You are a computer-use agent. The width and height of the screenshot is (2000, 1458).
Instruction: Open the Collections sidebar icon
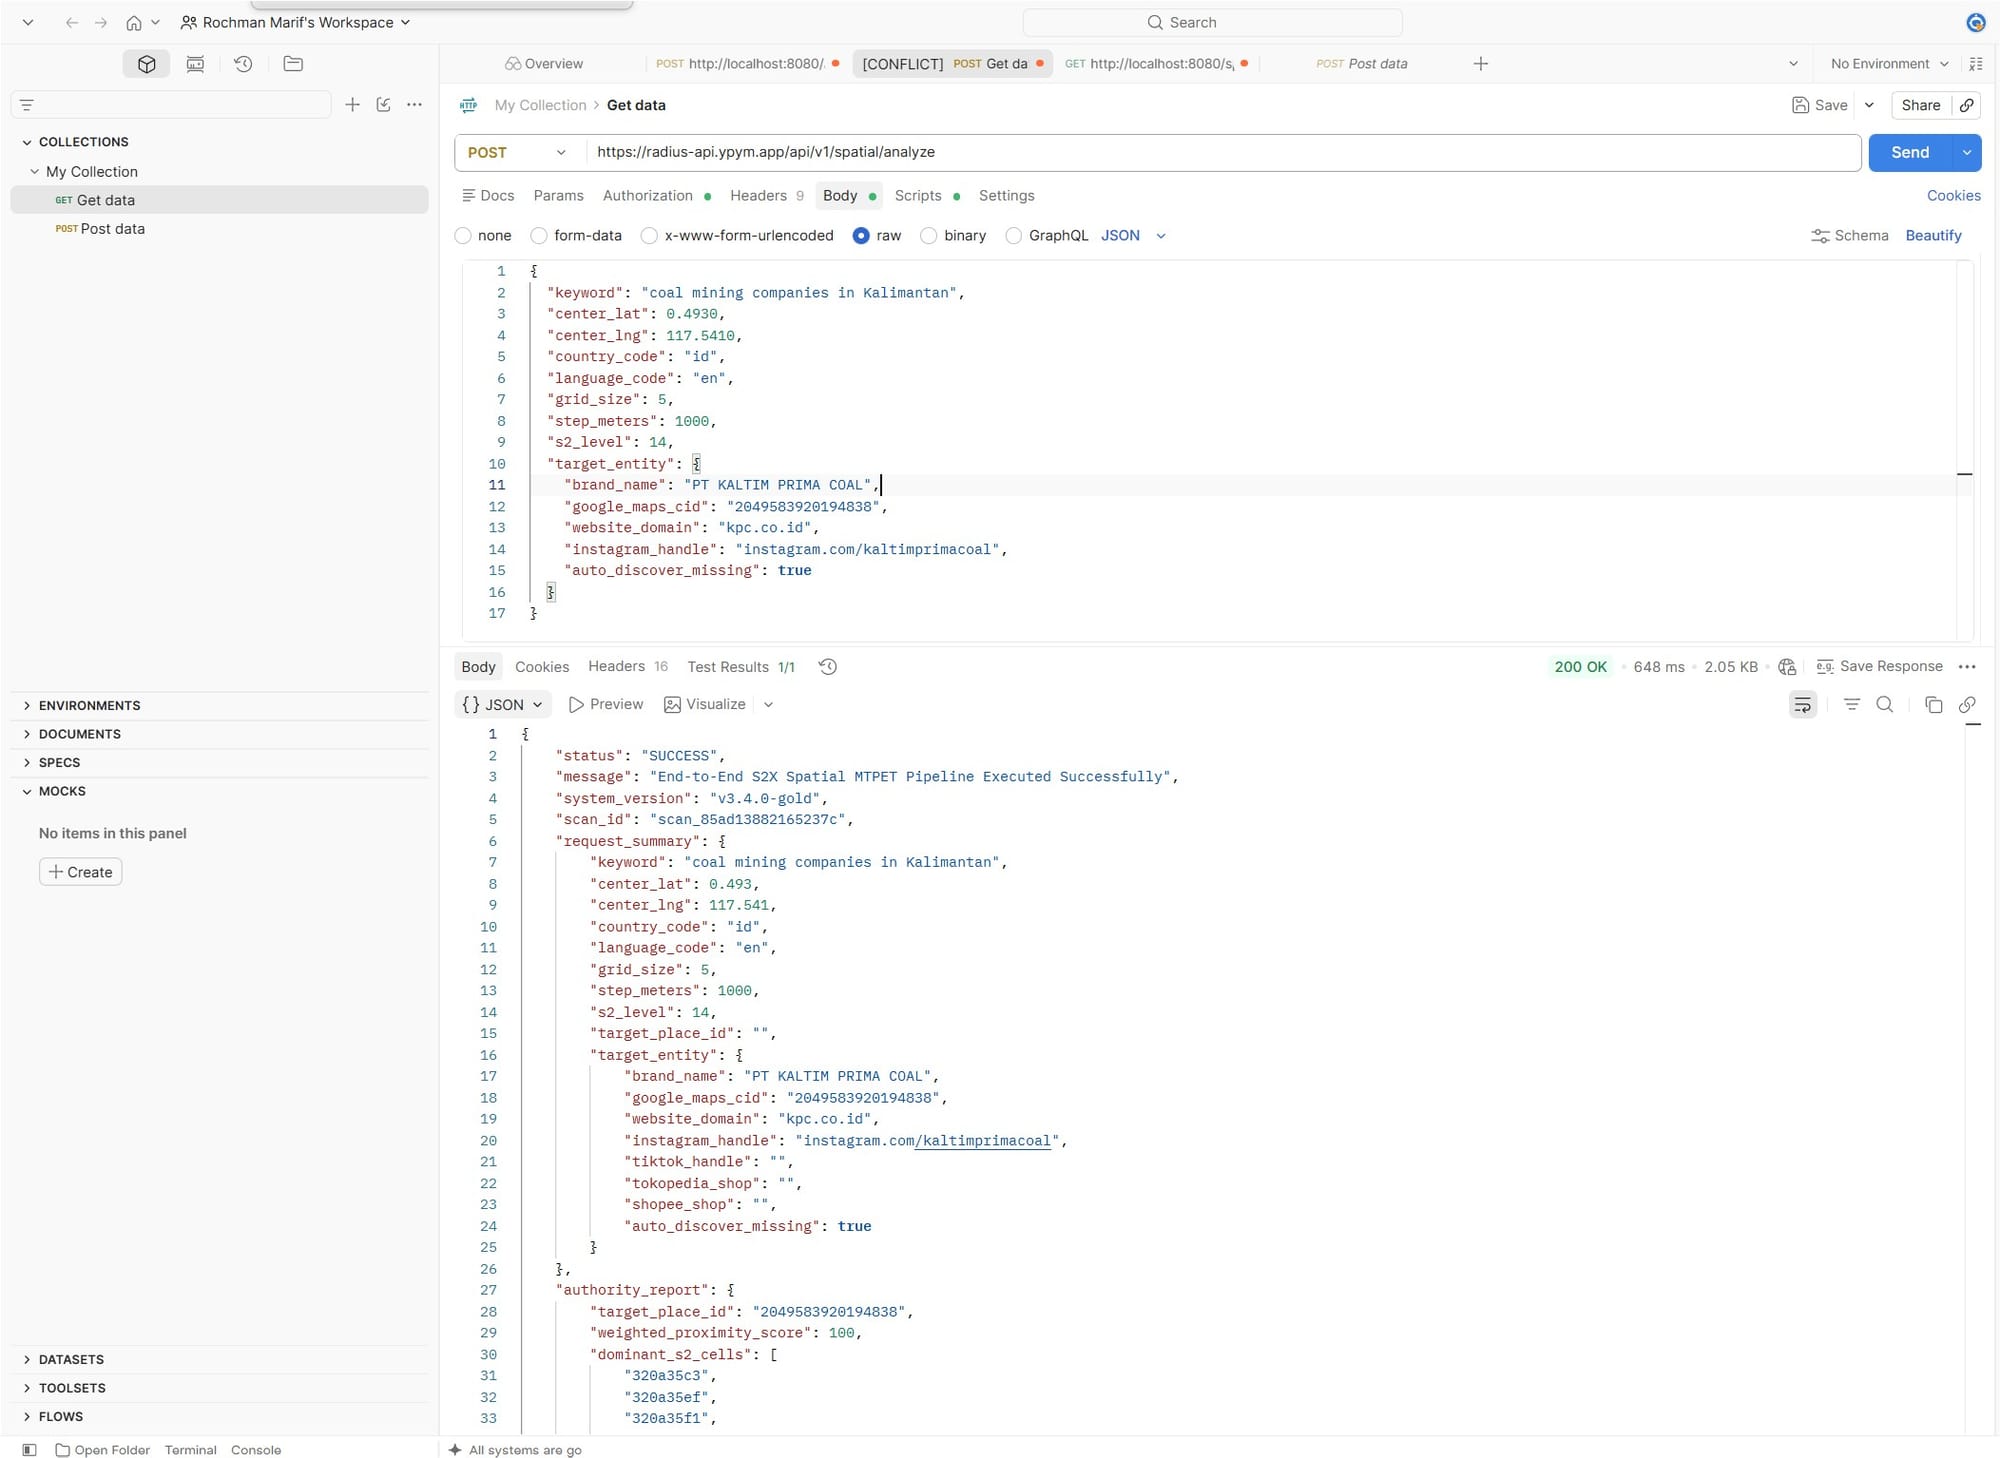(147, 64)
